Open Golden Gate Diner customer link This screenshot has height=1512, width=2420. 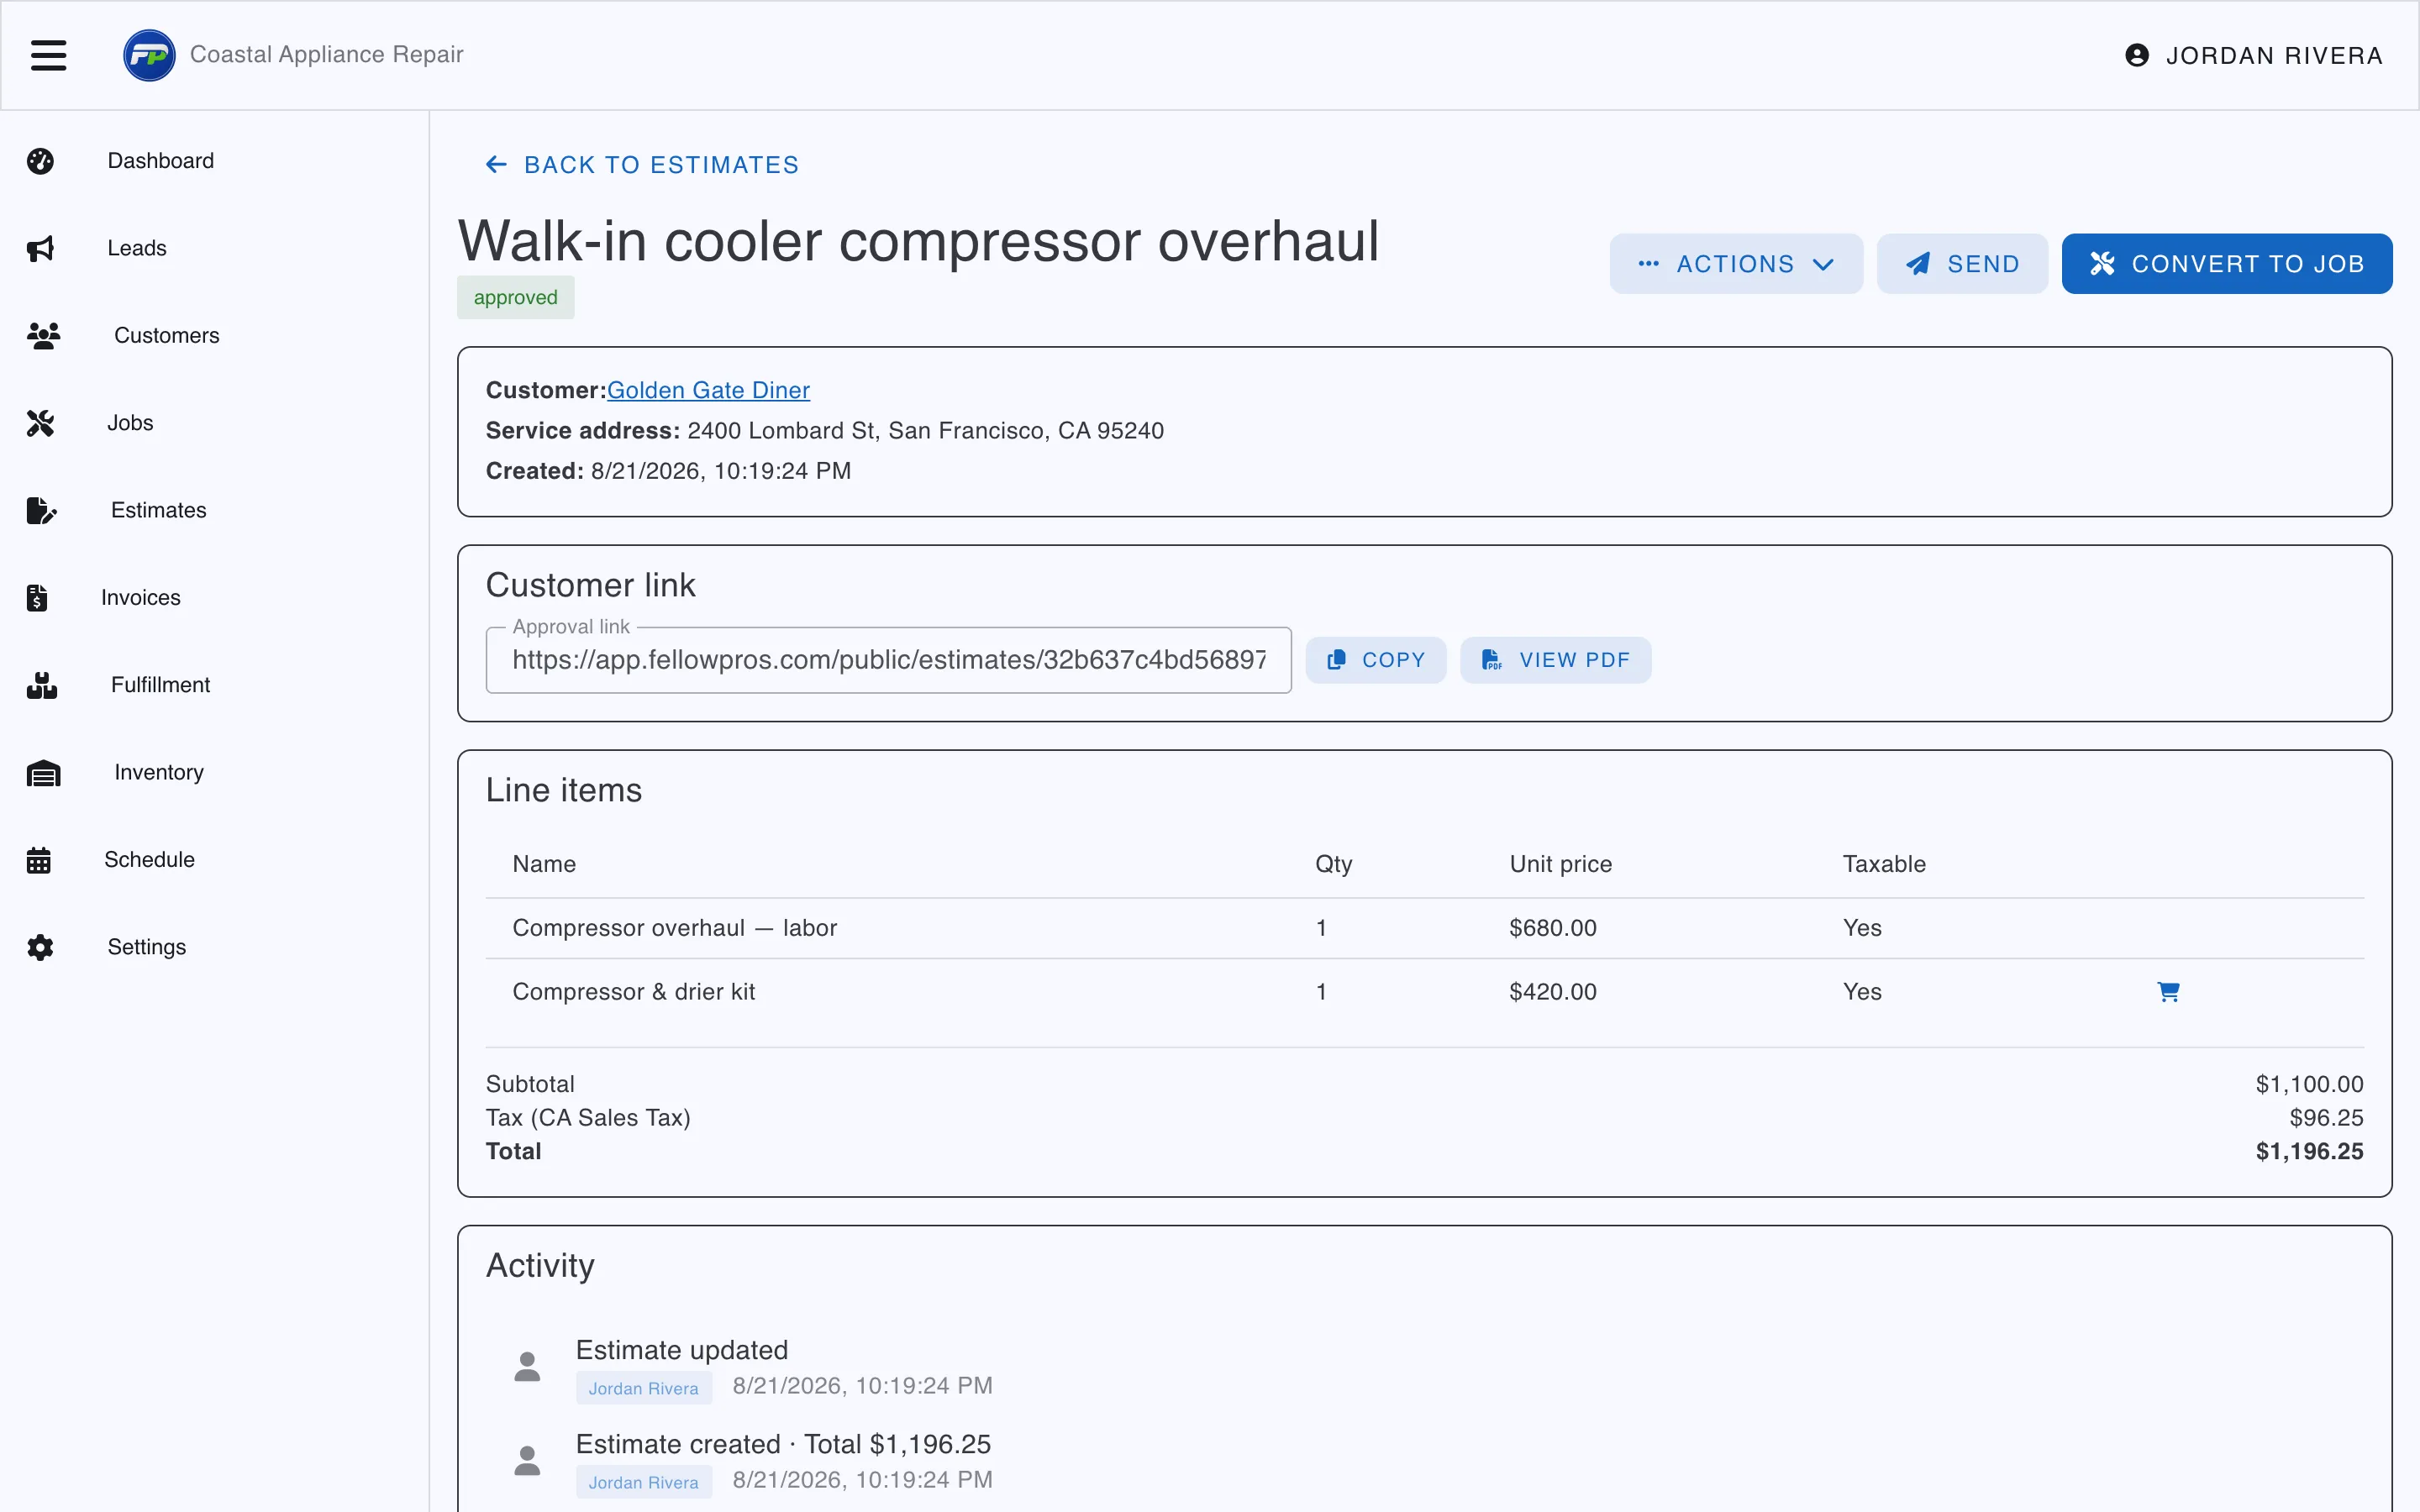pos(708,390)
